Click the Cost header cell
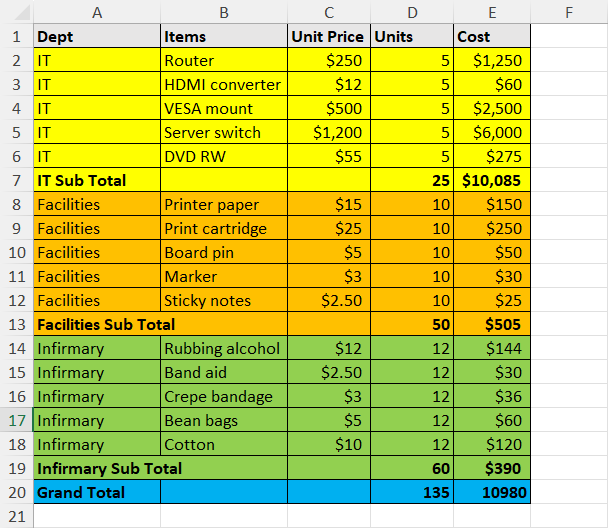 pos(492,36)
